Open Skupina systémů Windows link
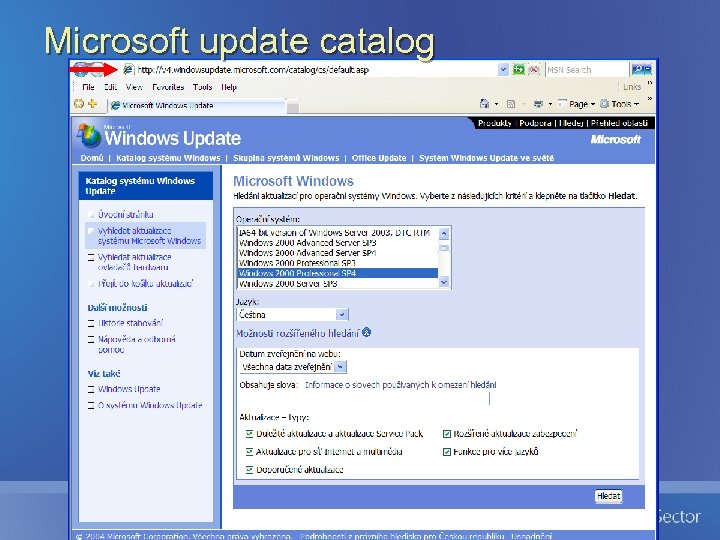The height and width of the screenshot is (540, 720). pyautogui.click(x=286, y=158)
